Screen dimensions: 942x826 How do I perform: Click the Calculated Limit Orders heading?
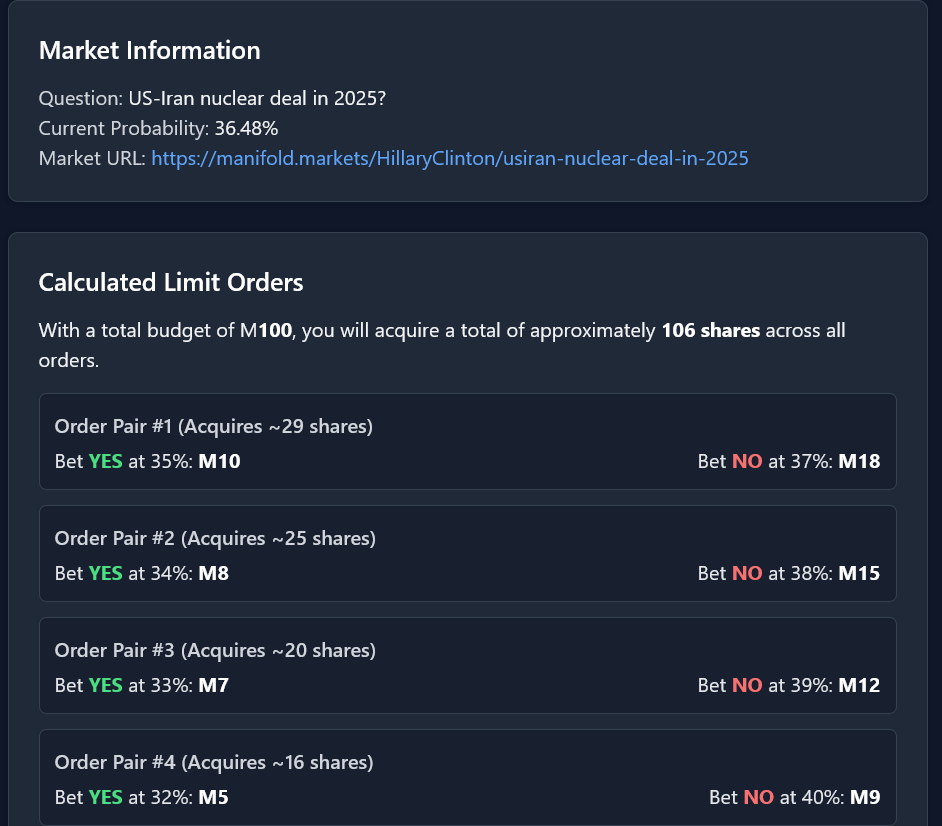coord(171,282)
